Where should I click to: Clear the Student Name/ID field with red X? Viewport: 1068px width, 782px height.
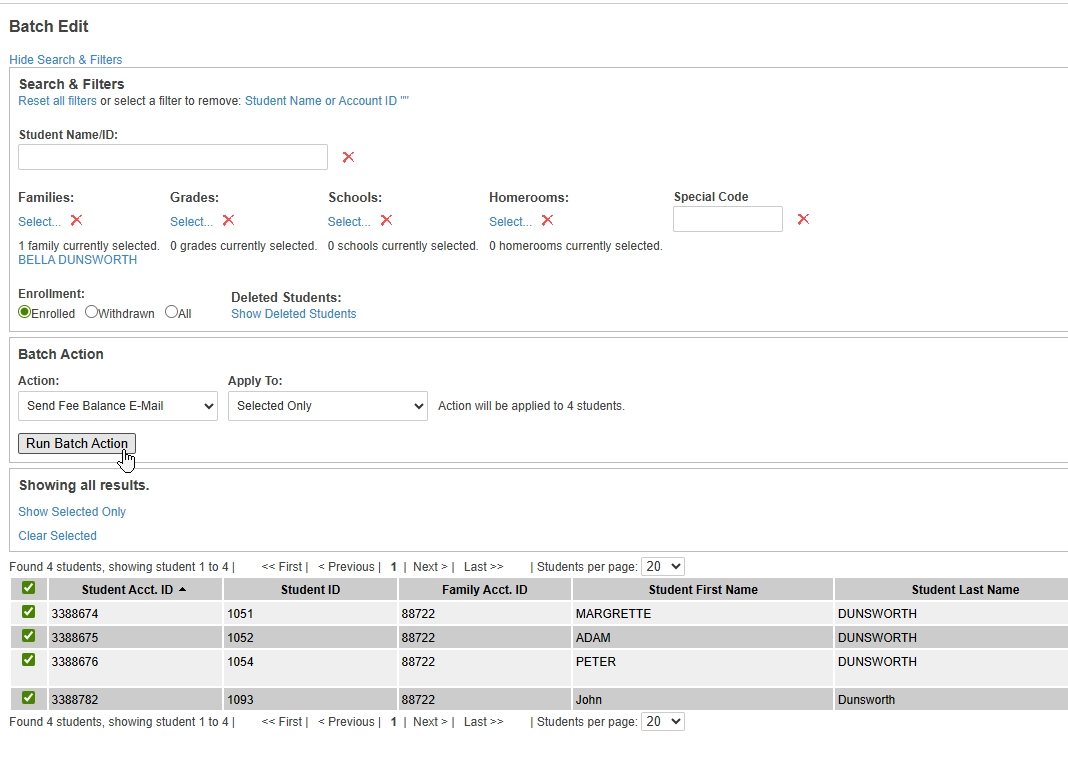click(348, 157)
